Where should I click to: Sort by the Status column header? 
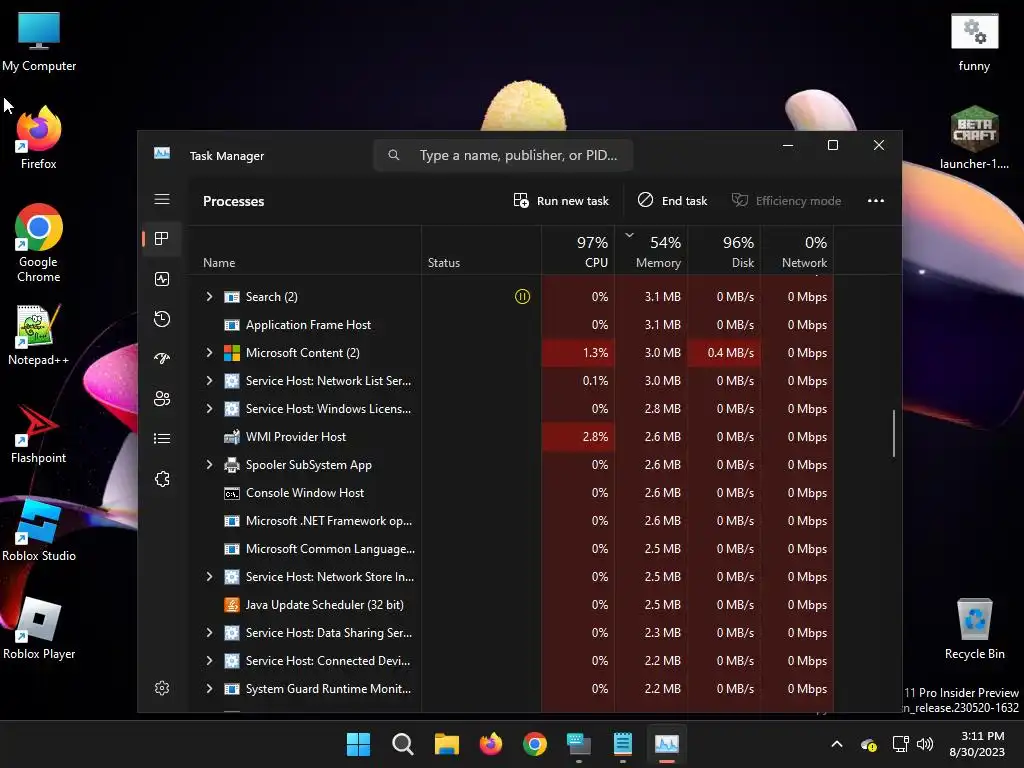pyautogui.click(x=481, y=250)
